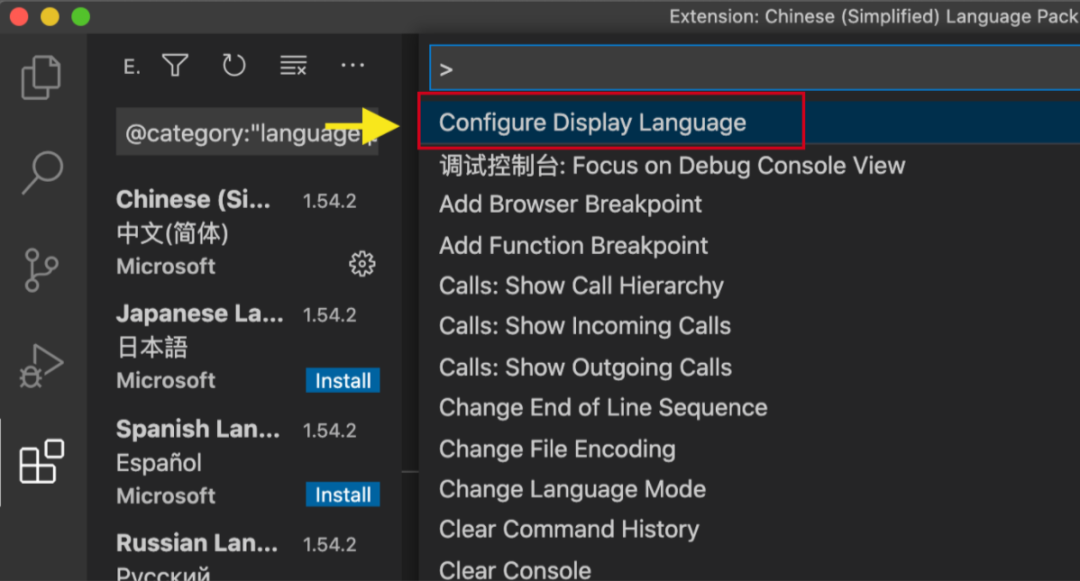Image resolution: width=1080 pixels, height=581 pixels.
Task: Choose Add Function Breakpoint command
Action: tap(749, 245)
